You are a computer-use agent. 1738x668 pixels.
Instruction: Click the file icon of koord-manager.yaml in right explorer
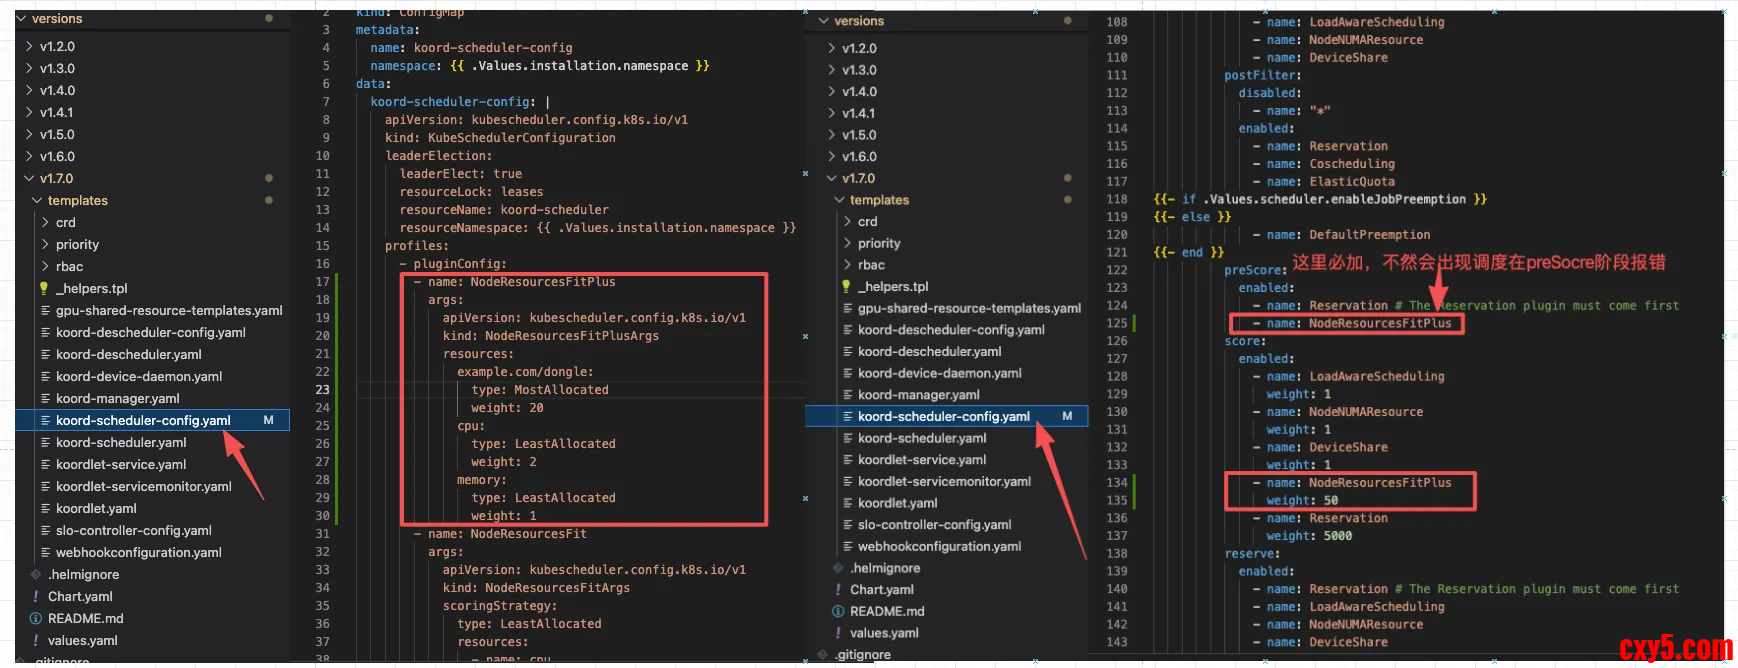tap(848, 395)
